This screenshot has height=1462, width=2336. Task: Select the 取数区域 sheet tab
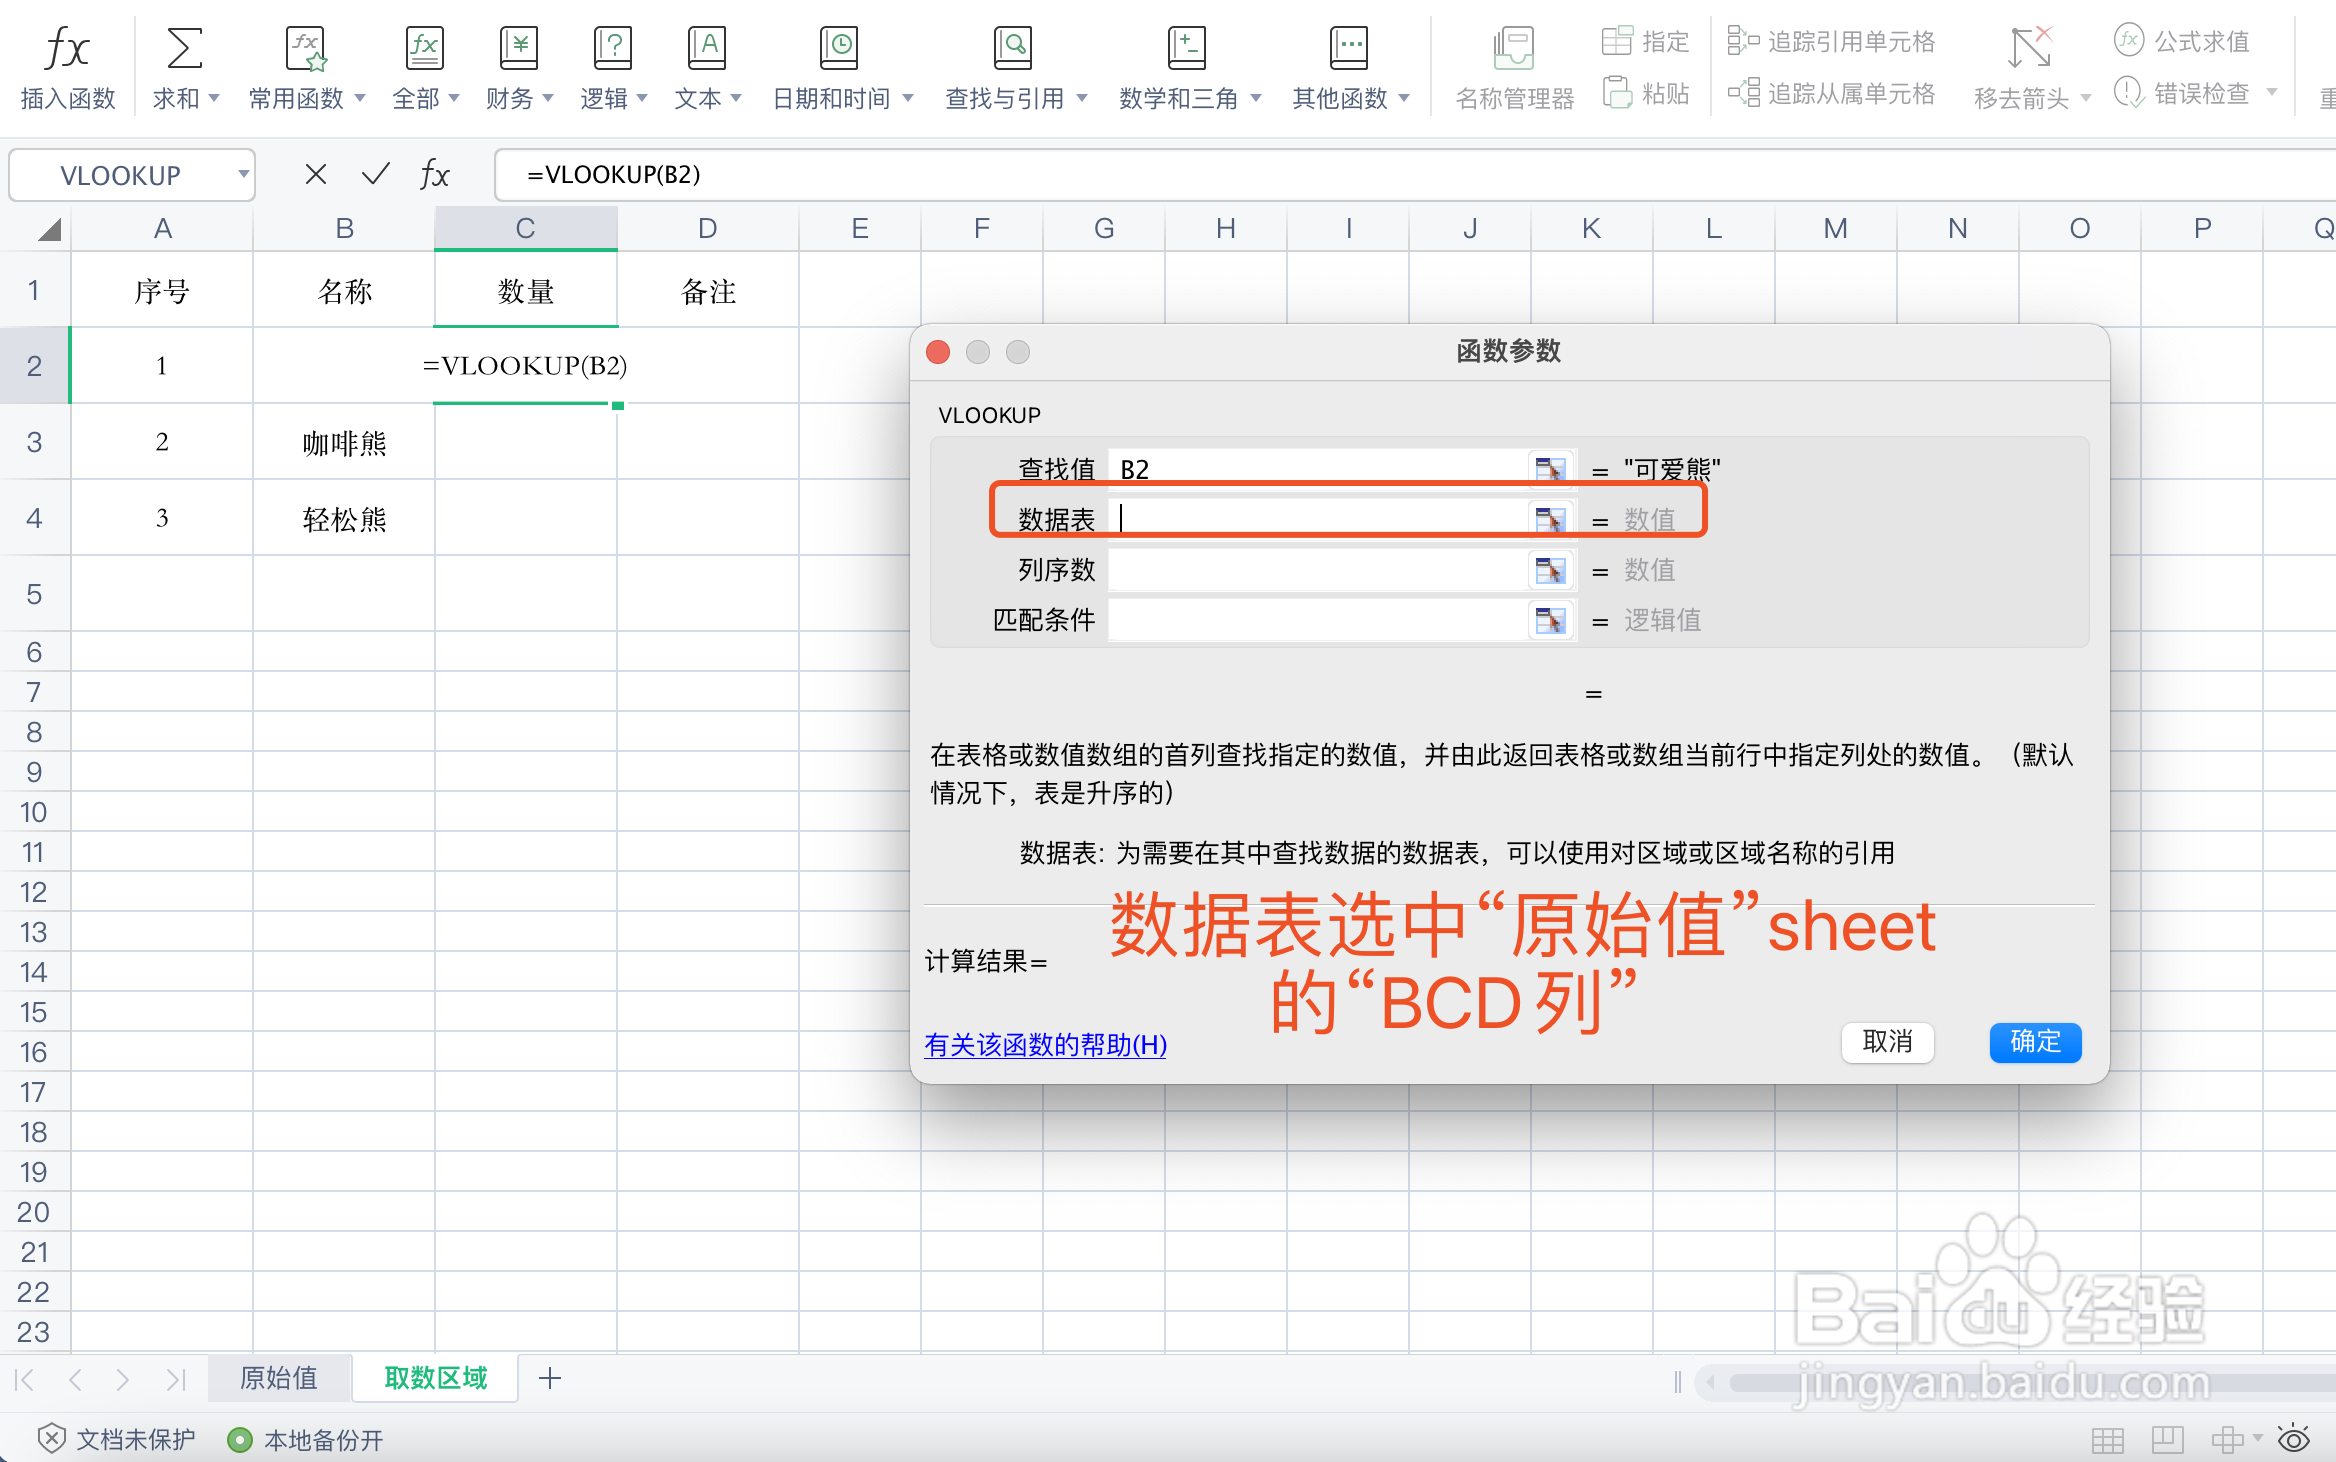[x=435, y=1378]
